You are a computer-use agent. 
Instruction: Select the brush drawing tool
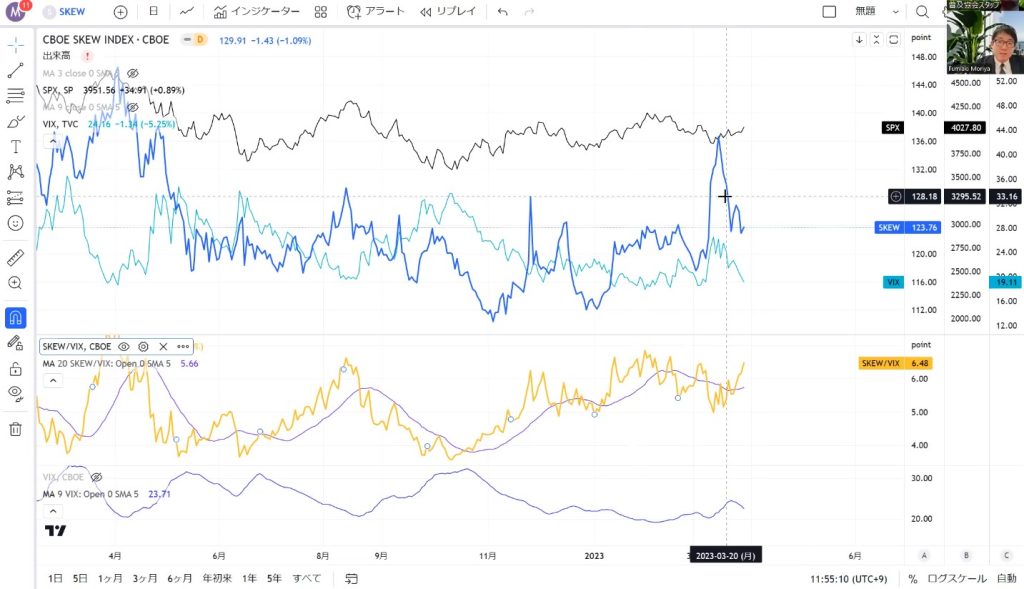(x=16, y=121)
